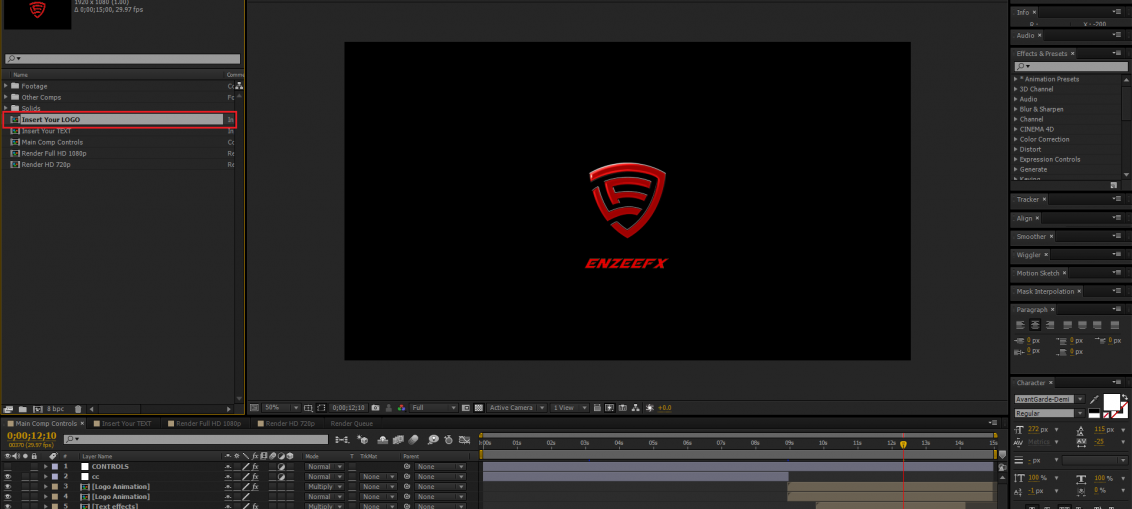Screen dimensions: 1132x509
Task: Toggle Hide Shy Layers switch in timeline
Action: point(382,440)
